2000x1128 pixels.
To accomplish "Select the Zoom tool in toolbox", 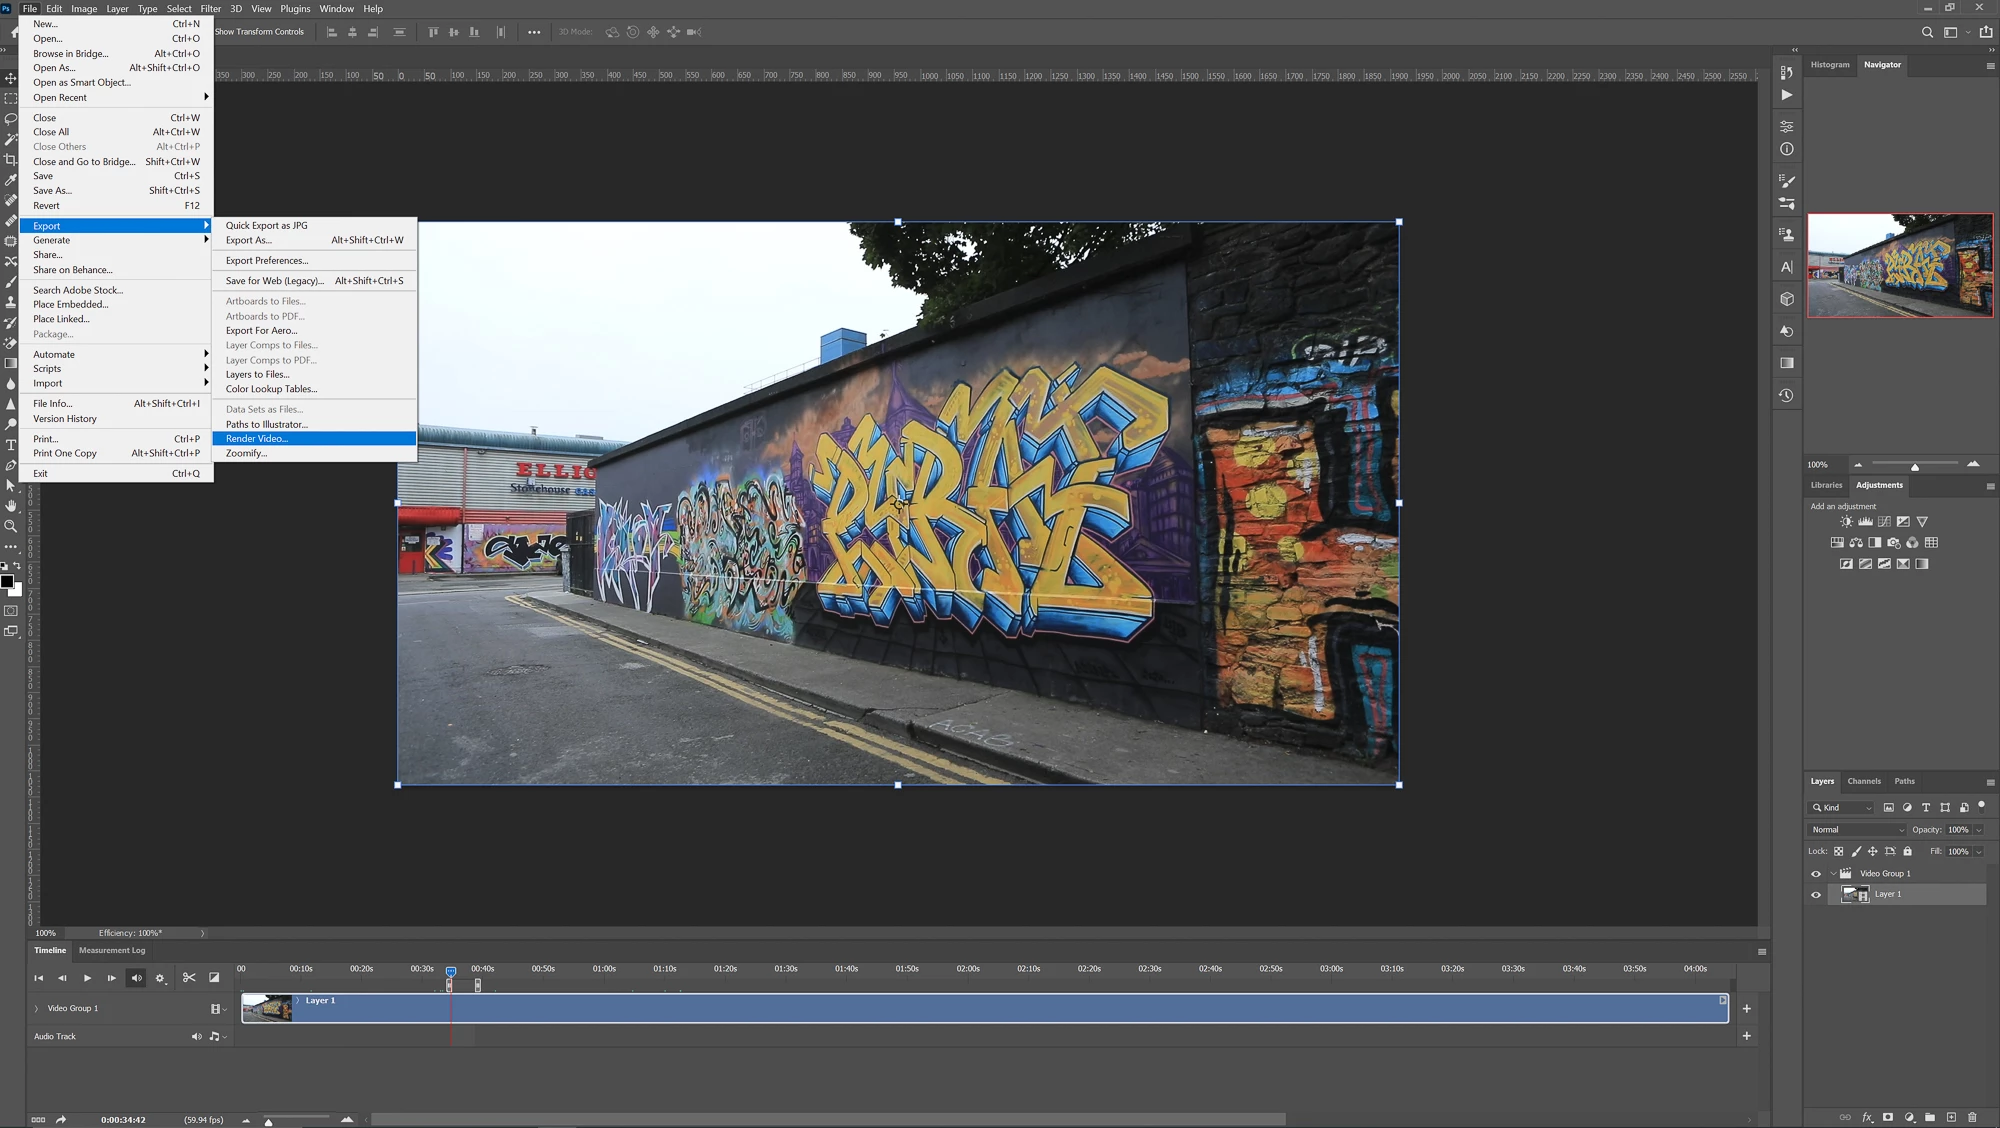I will (x=11, y=526).
